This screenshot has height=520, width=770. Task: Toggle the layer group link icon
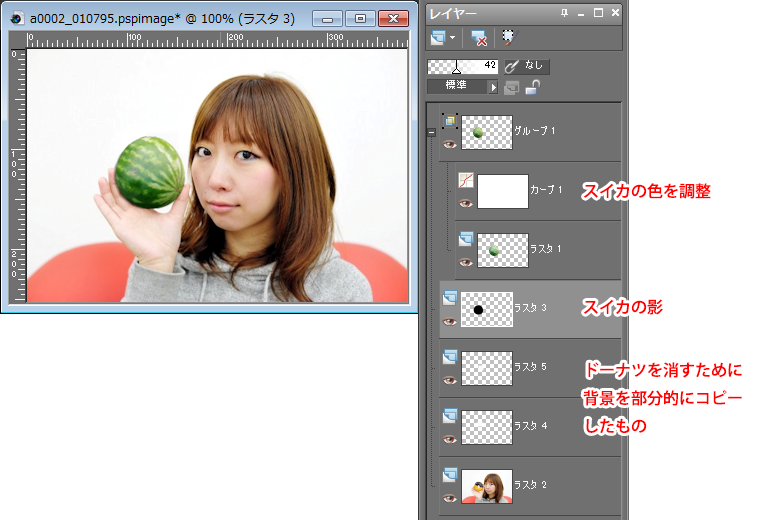(511, 88)
